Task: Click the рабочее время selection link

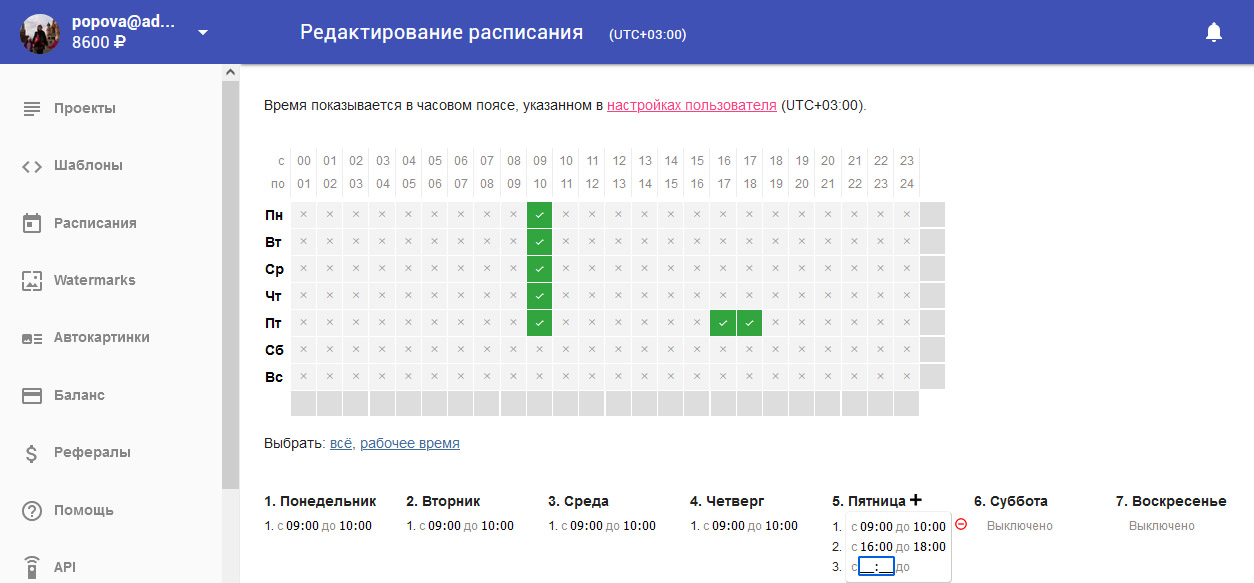Action: click(409, 443)
